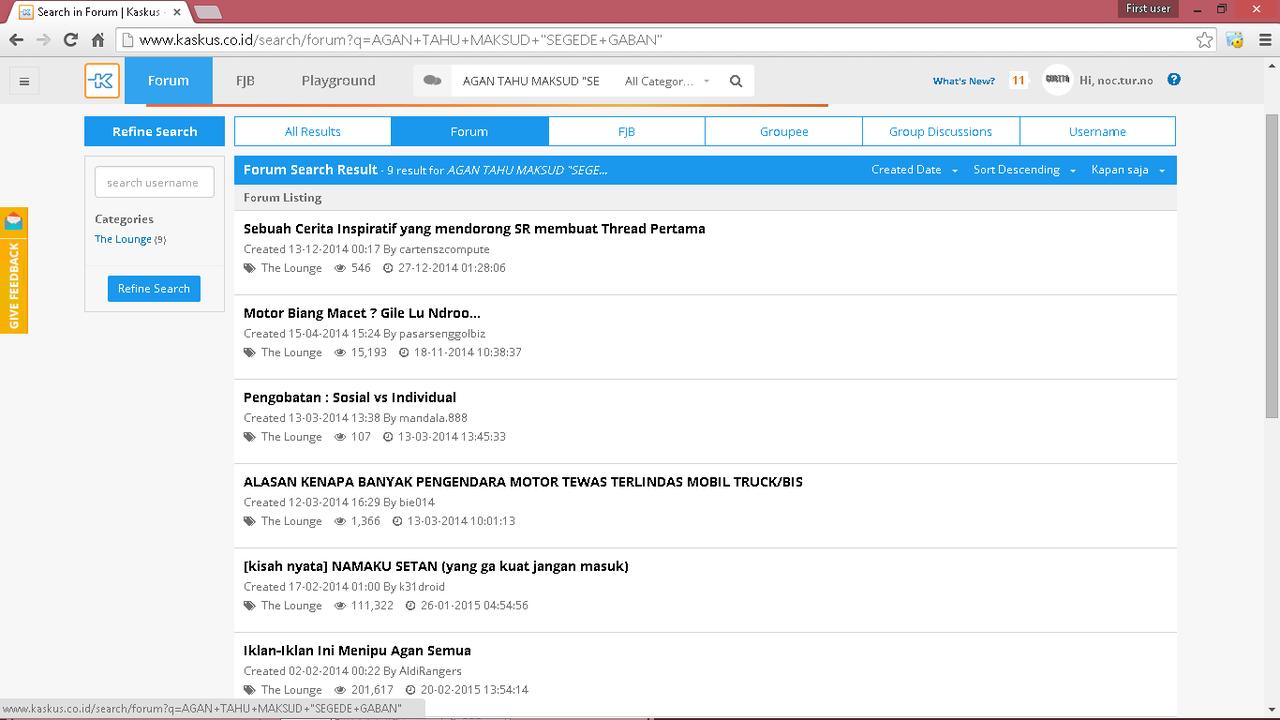
Task: Click author k31droid
Action: (422, 587)
